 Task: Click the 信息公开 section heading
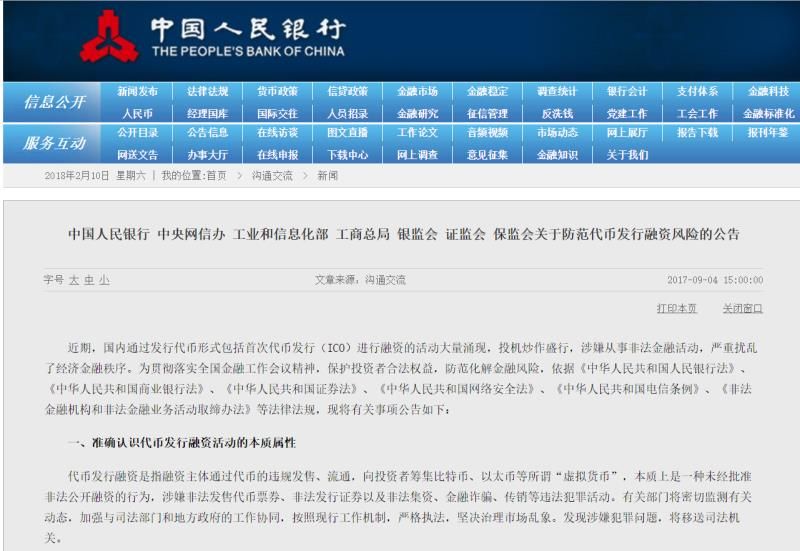(55, 102)
